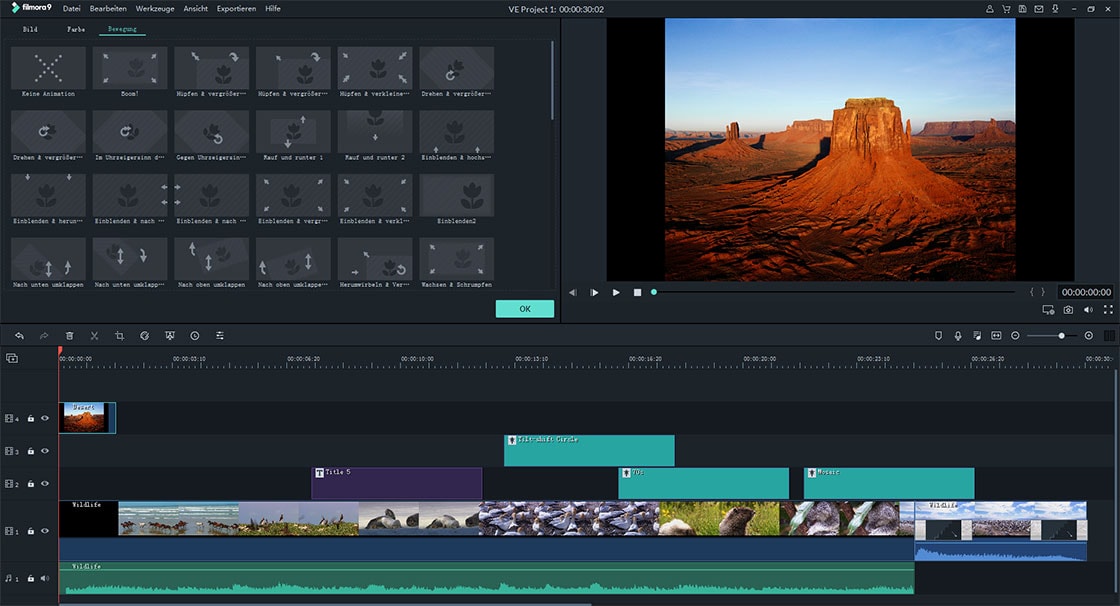Hide video track 4 with eye icon
Image resolution: width=1120 pixels, height=606 pixels.
(45, 418)
